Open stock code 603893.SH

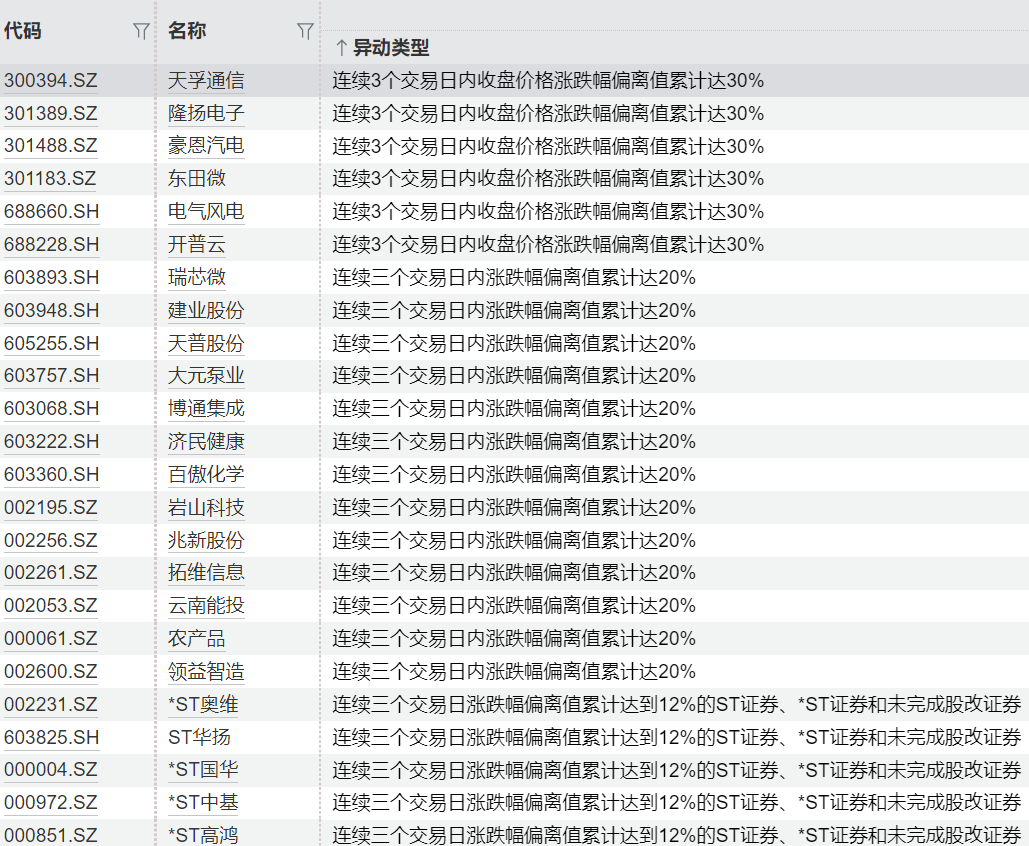tap(52, 278)
